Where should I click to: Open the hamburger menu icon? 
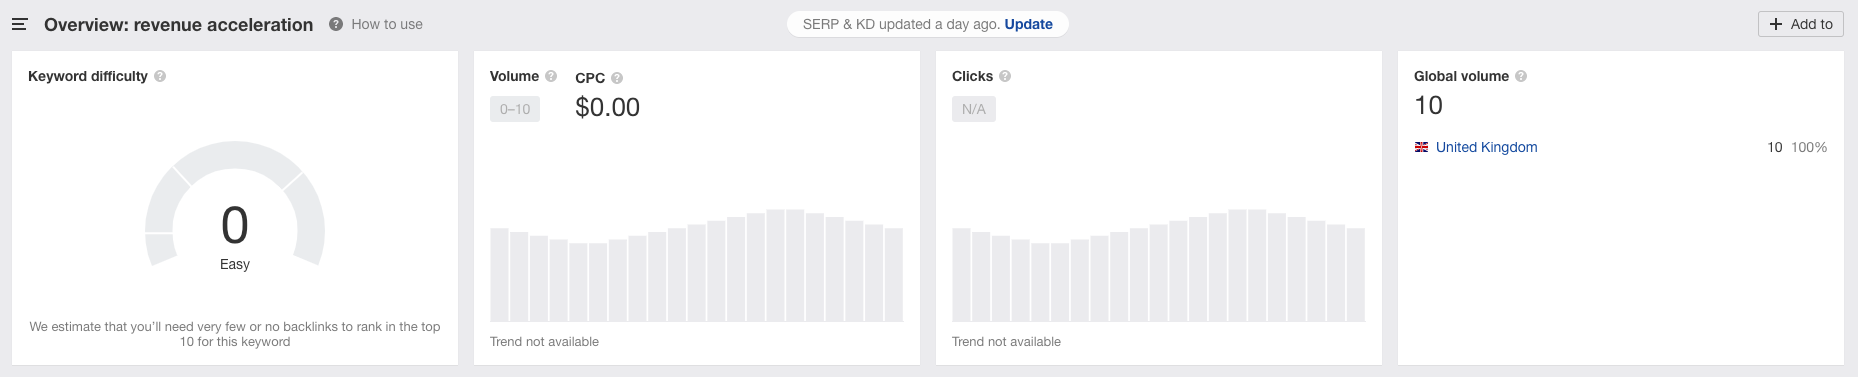pos(20,24)
